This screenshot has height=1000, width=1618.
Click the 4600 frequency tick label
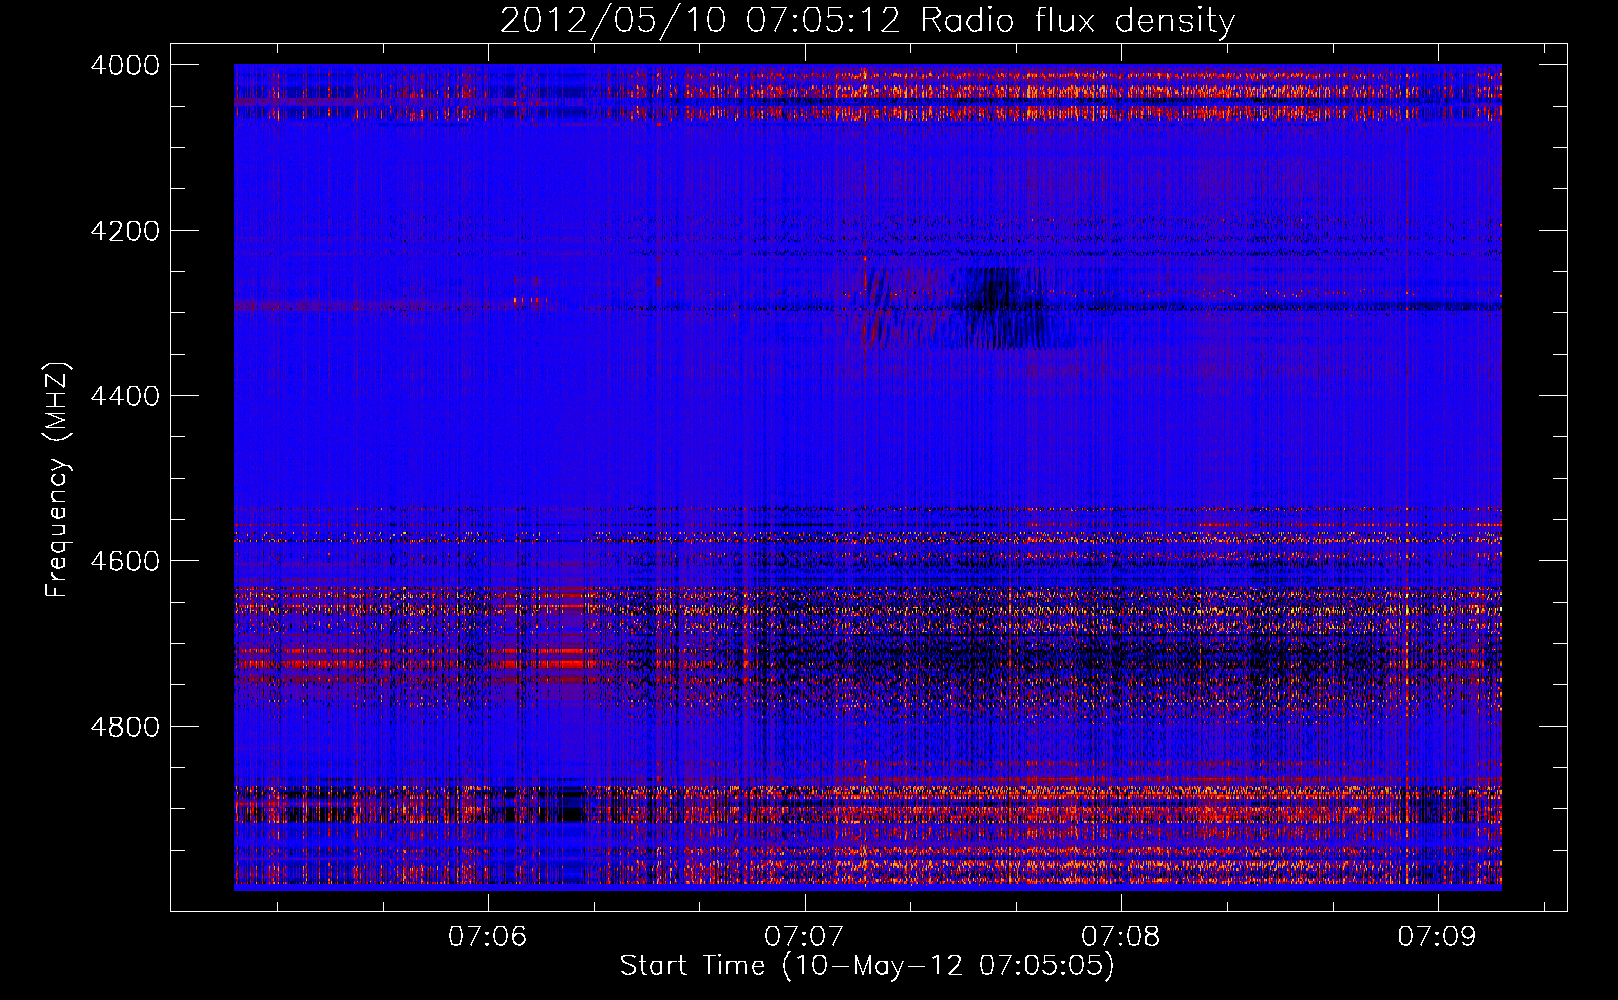(125, 561)
